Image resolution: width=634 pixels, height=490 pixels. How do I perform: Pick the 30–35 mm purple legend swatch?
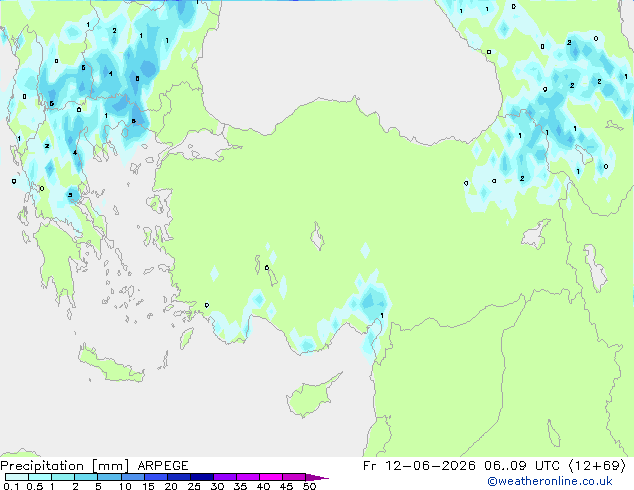225,477
